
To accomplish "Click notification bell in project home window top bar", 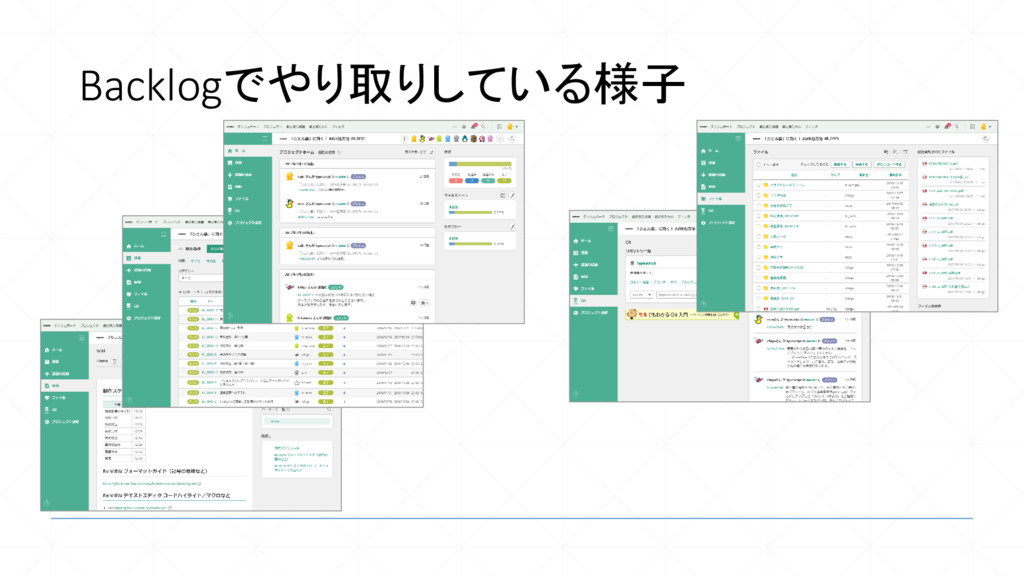I will [474, 127].
